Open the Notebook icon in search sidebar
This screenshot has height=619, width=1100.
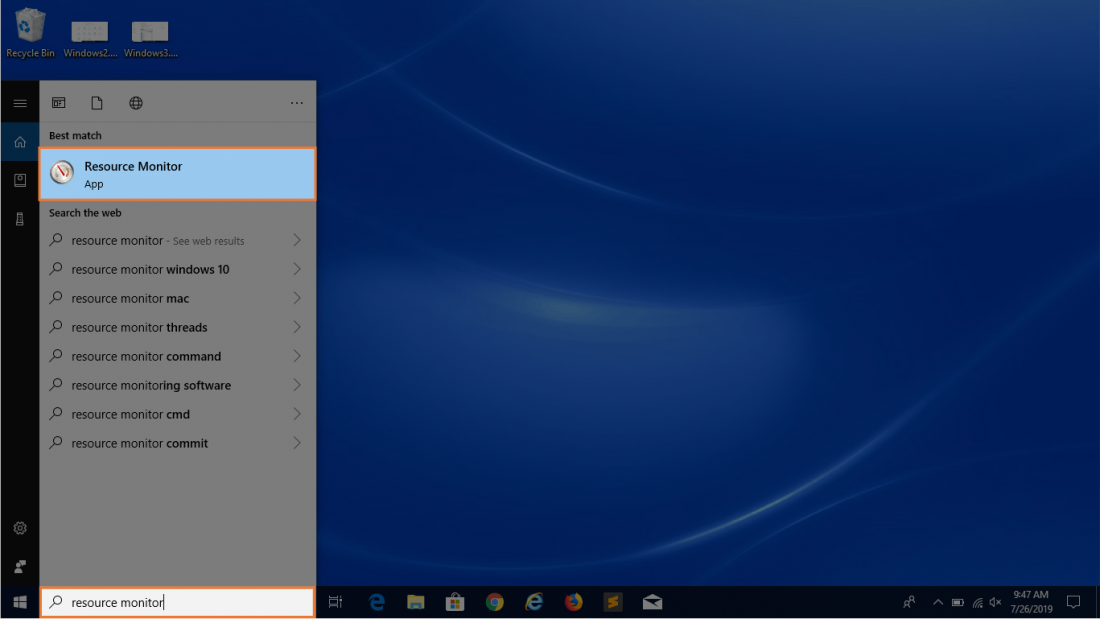click(20, 180)
